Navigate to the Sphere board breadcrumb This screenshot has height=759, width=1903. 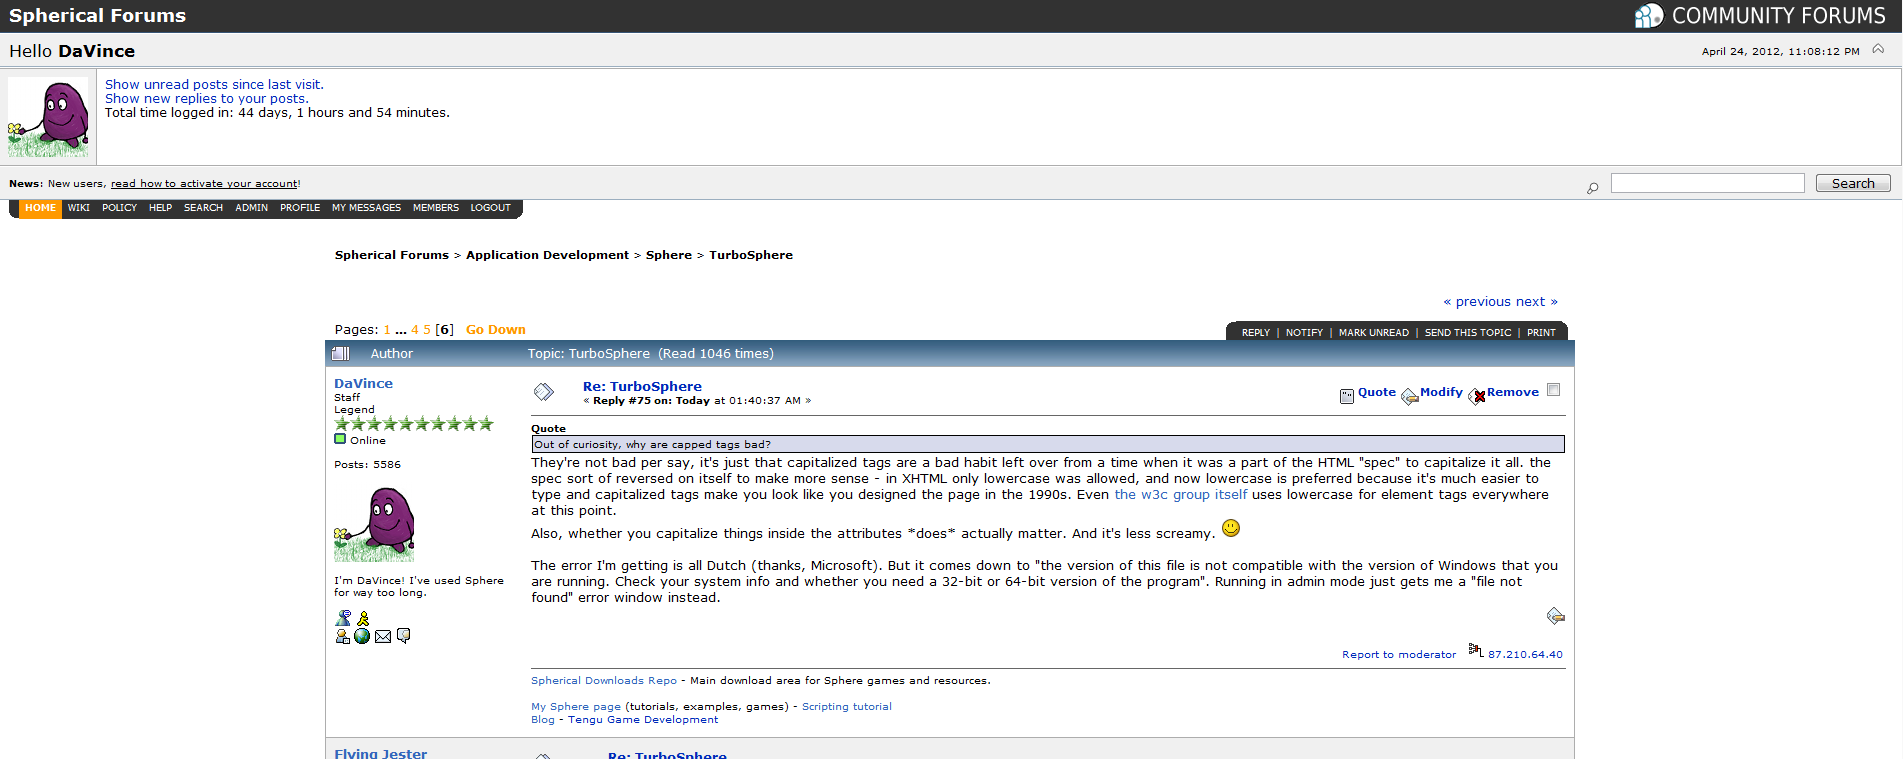pos(669,255)
